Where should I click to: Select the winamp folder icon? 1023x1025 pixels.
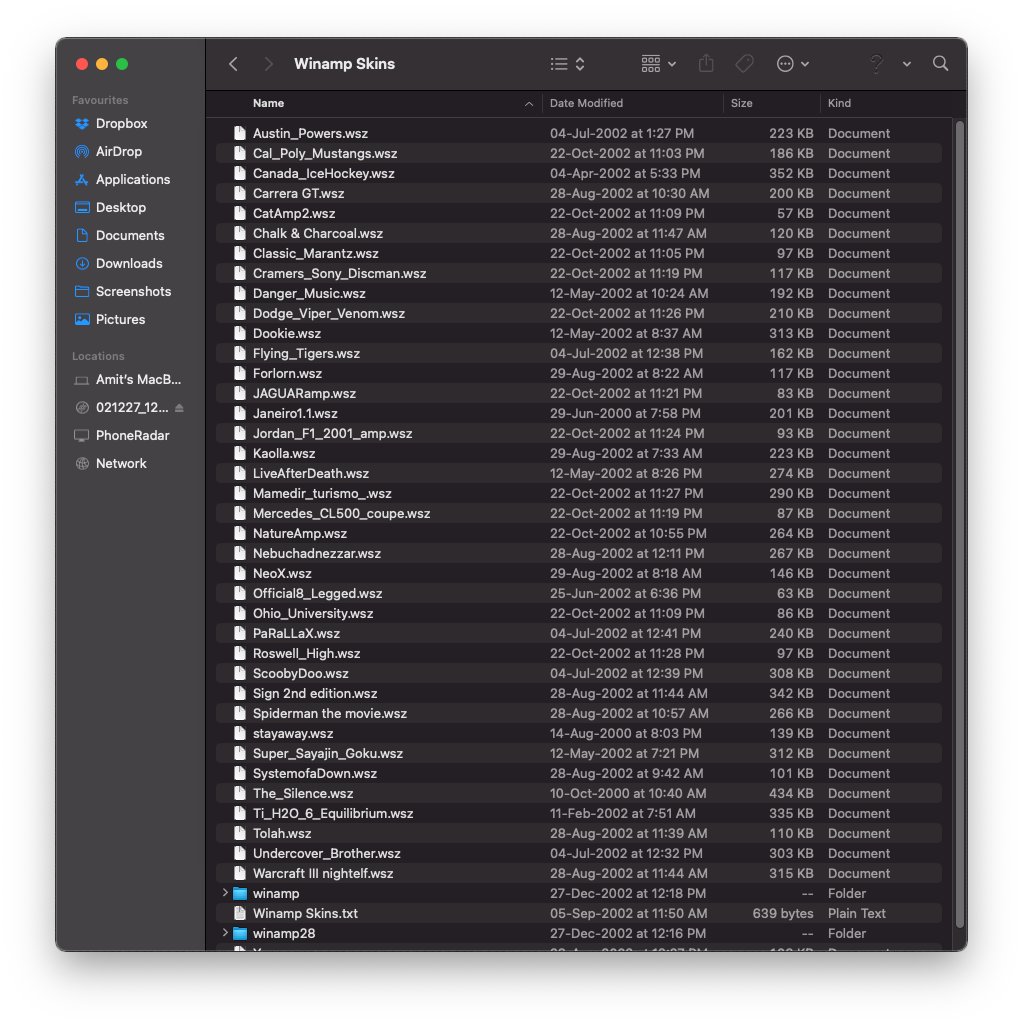(240, 894)
